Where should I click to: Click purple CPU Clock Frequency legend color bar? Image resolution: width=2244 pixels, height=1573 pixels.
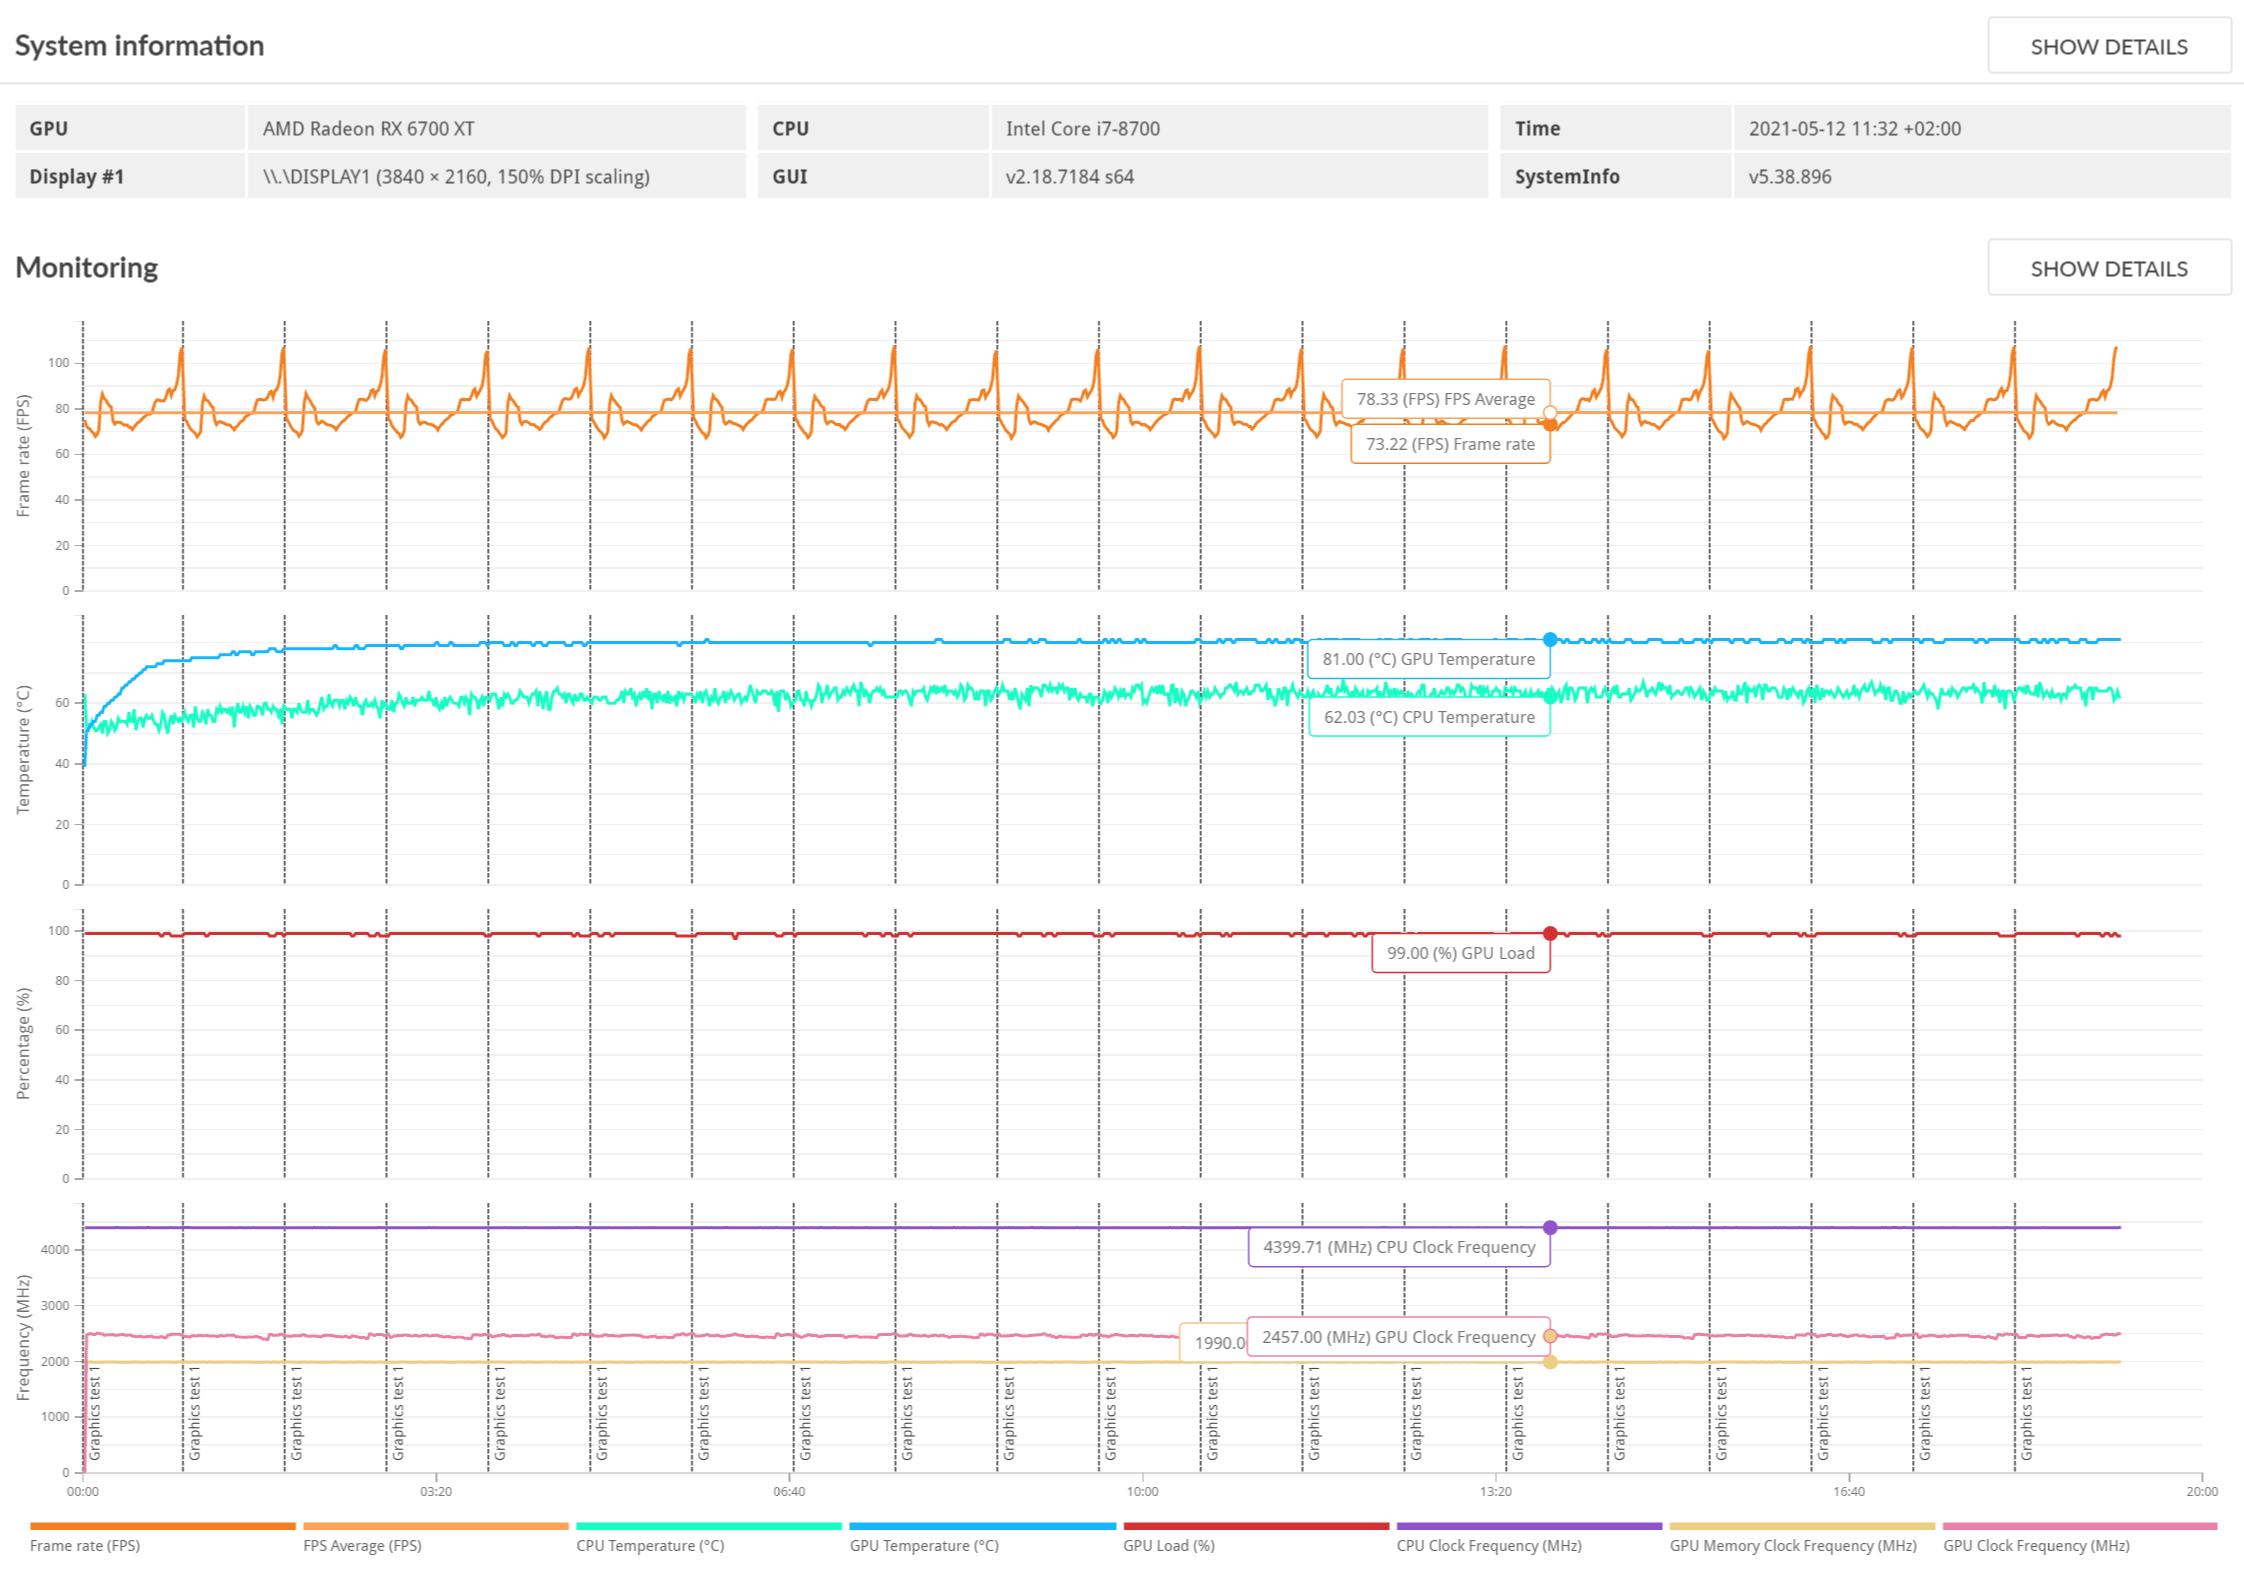1529,1526
